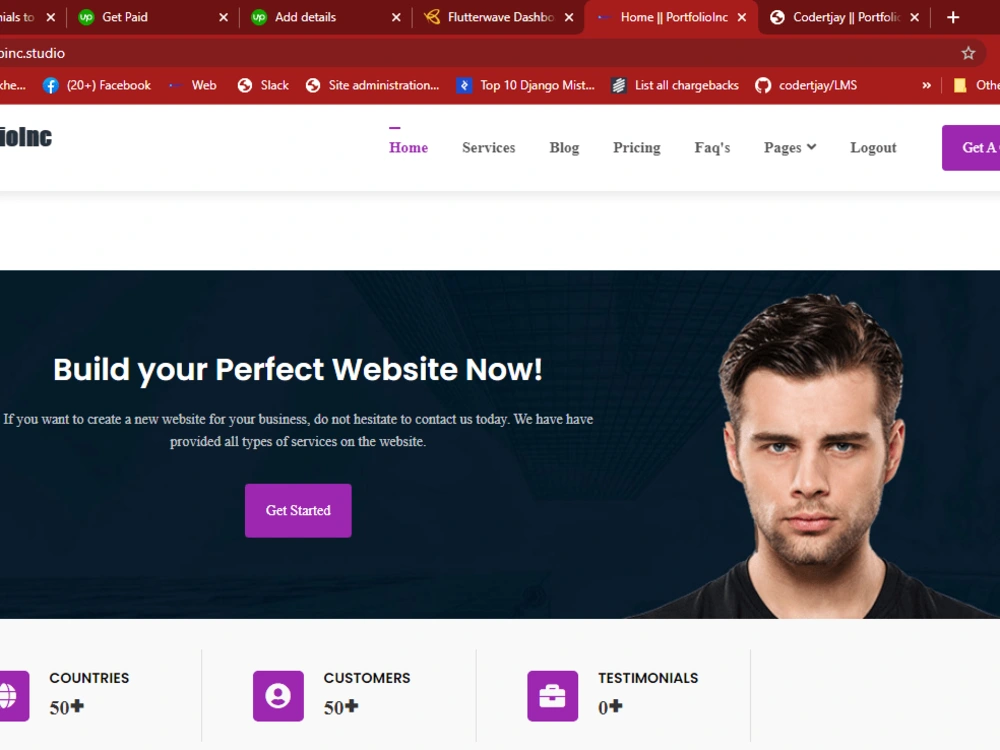Open Pricing in the site navigation
Viewport: 1000px width, 750px height.
pyautogui.click(x=636, y=147)
